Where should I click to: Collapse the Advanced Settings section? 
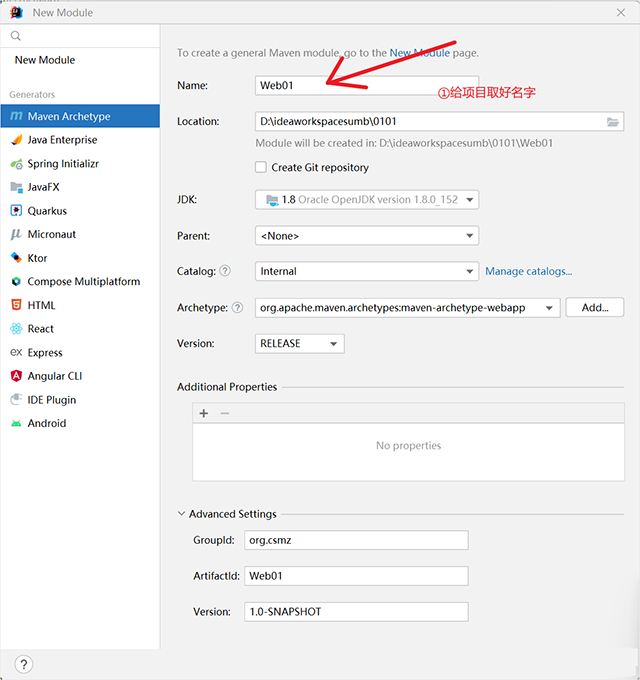181,514
